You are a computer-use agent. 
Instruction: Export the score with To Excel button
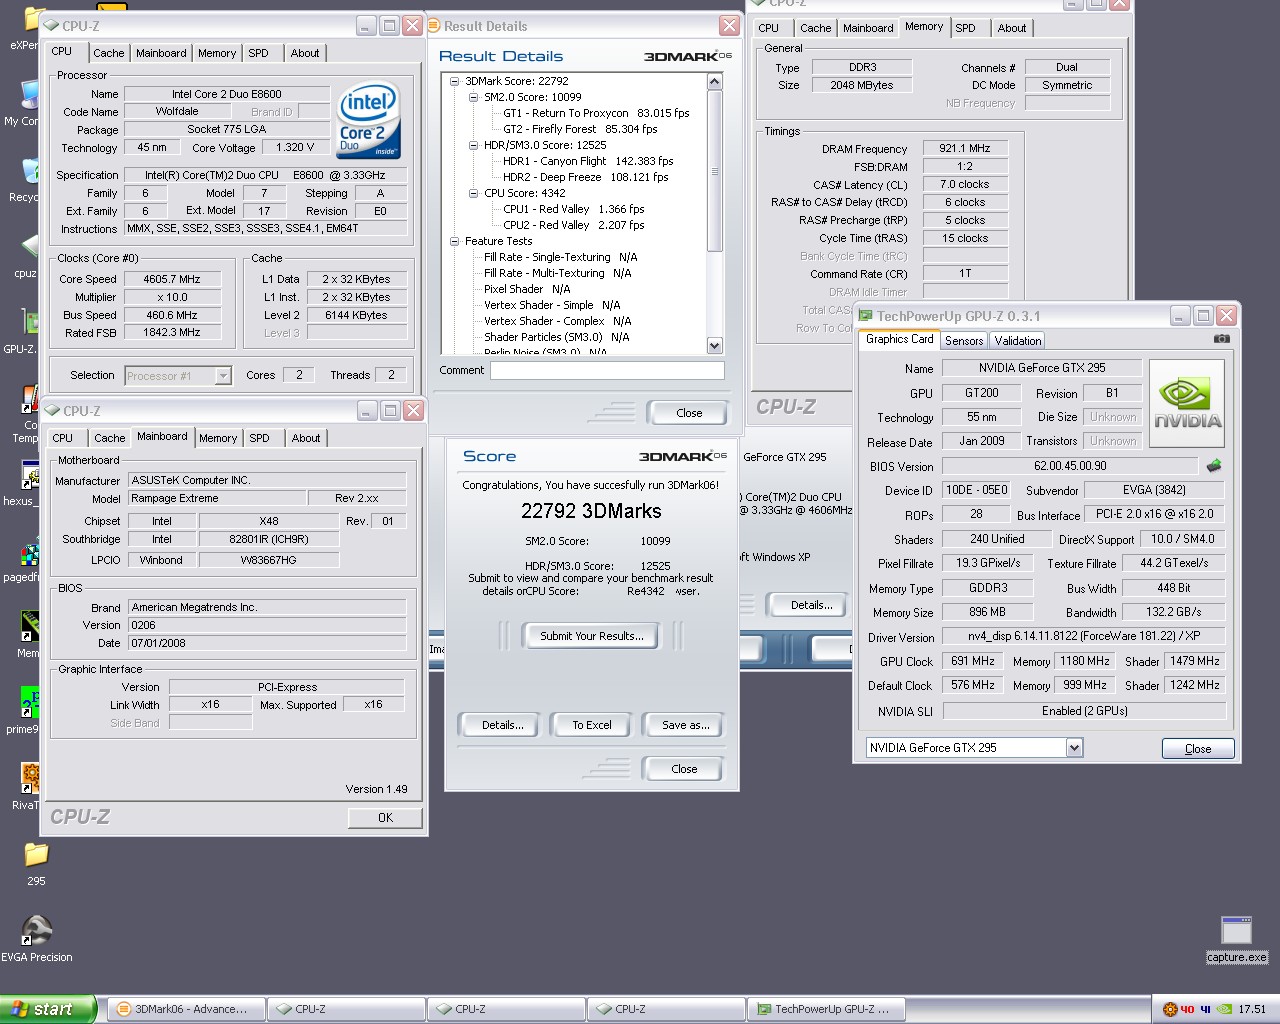591,725
